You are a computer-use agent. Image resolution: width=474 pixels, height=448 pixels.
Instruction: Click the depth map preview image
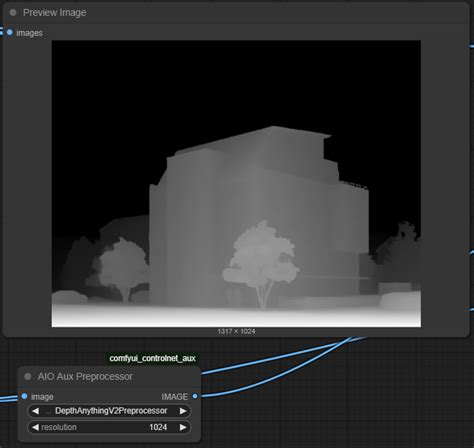236,184
